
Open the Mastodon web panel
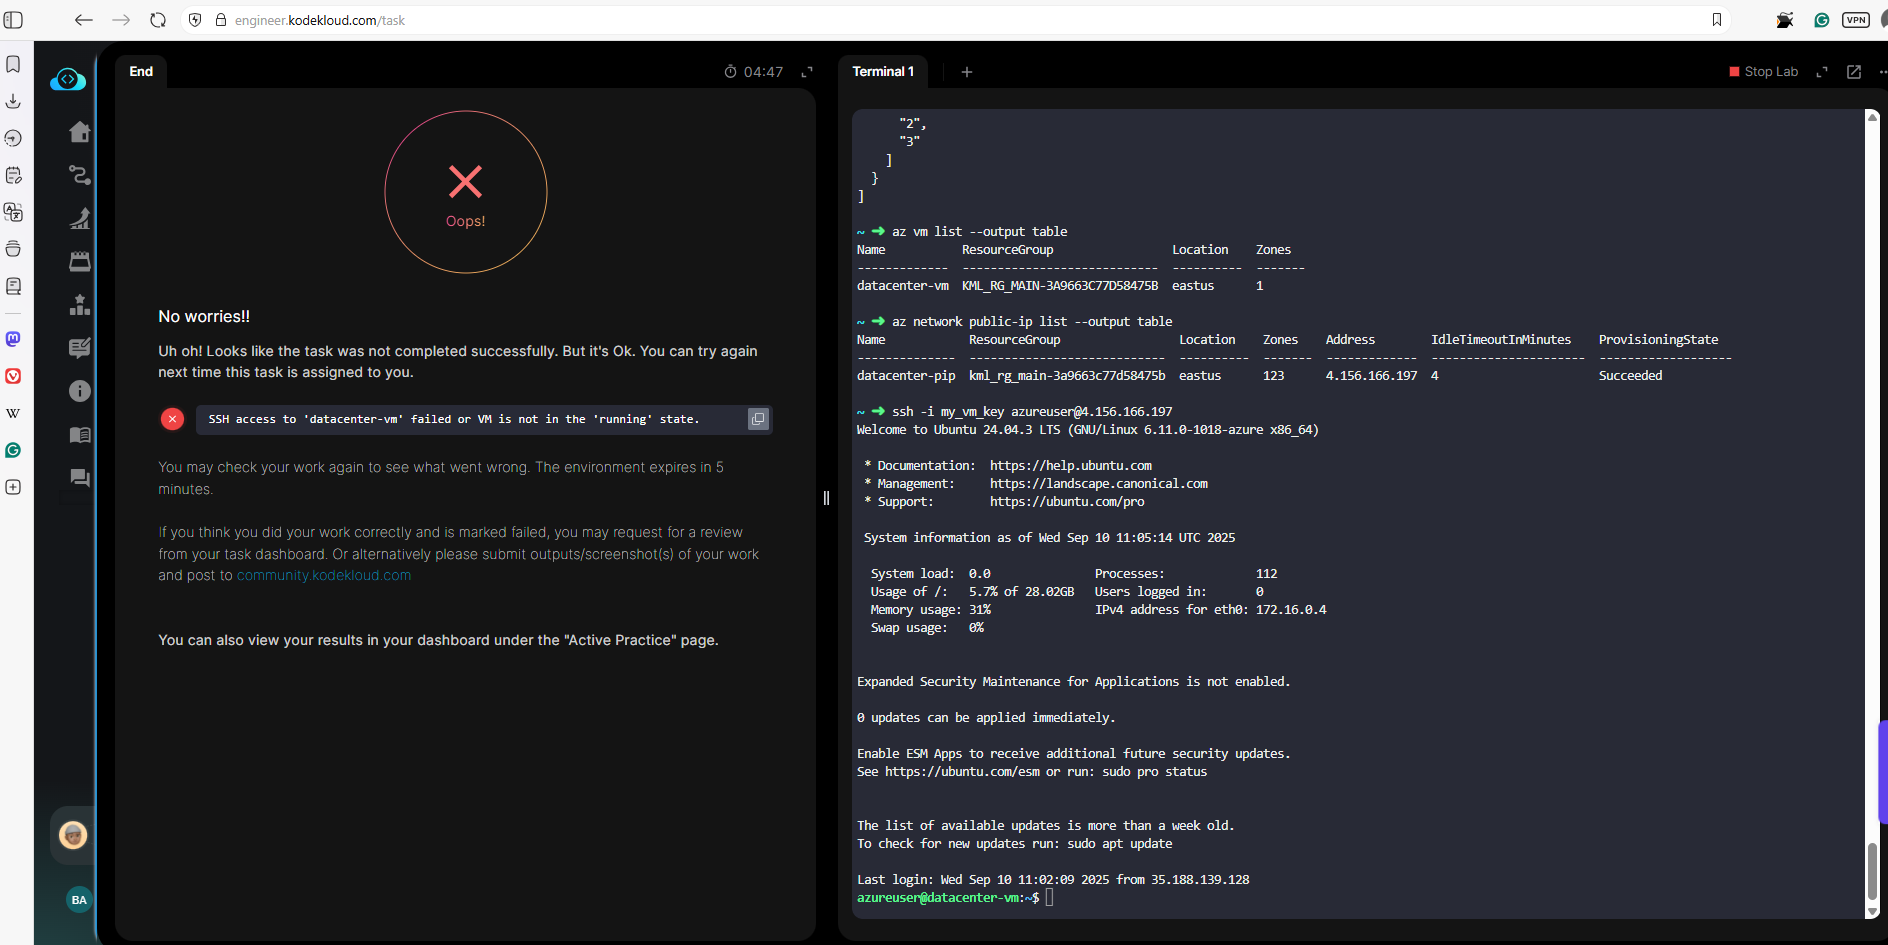tap(13, 339)
